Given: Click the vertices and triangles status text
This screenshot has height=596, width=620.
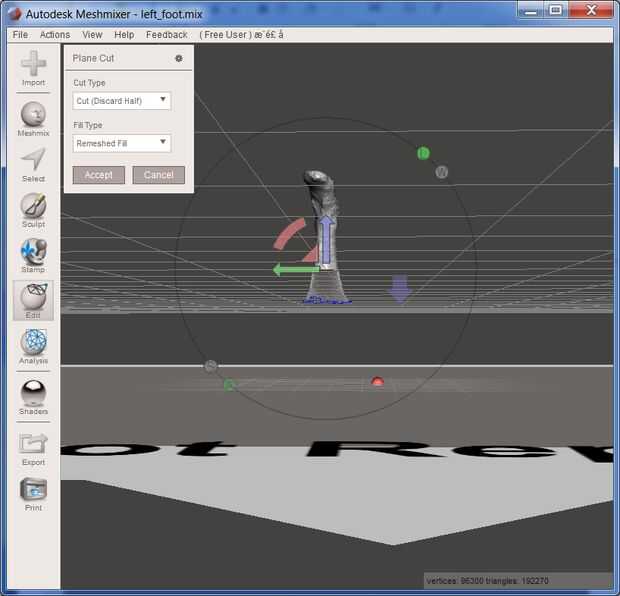Looking at the screenshot, I should tap(487, 581).
